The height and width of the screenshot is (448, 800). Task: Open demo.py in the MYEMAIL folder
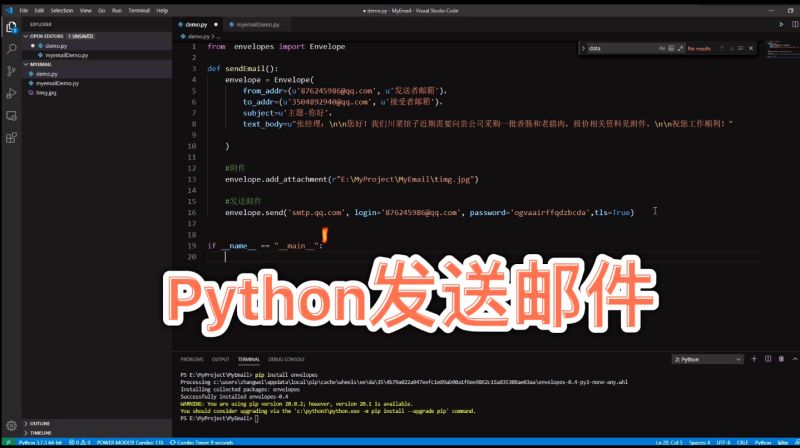point(97,74)
